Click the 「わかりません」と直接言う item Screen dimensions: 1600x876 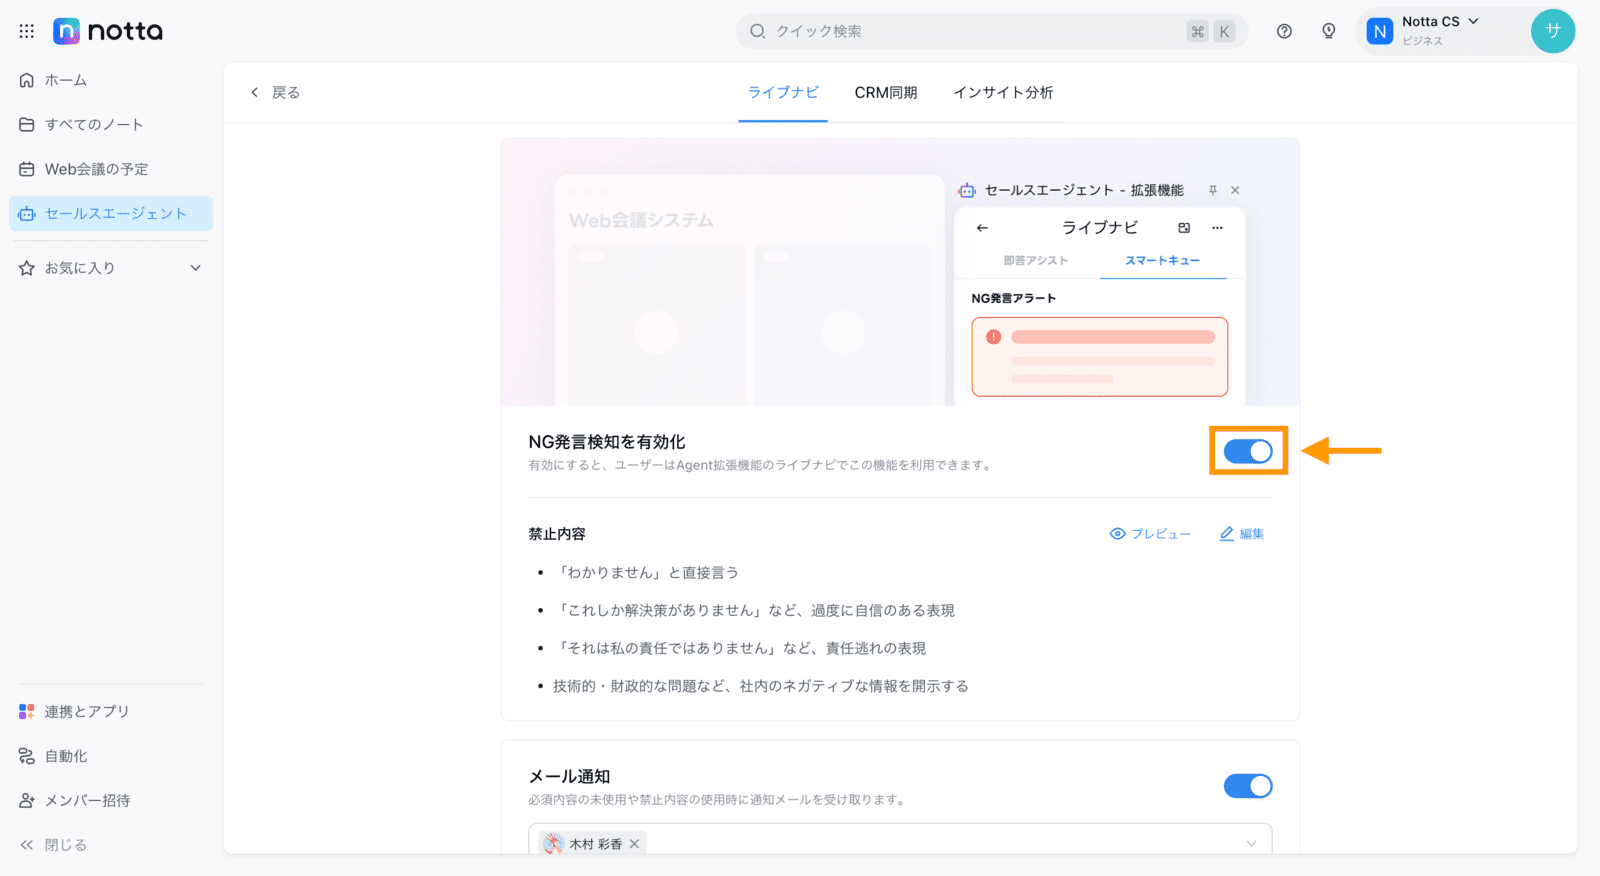(x=648, y=573)
